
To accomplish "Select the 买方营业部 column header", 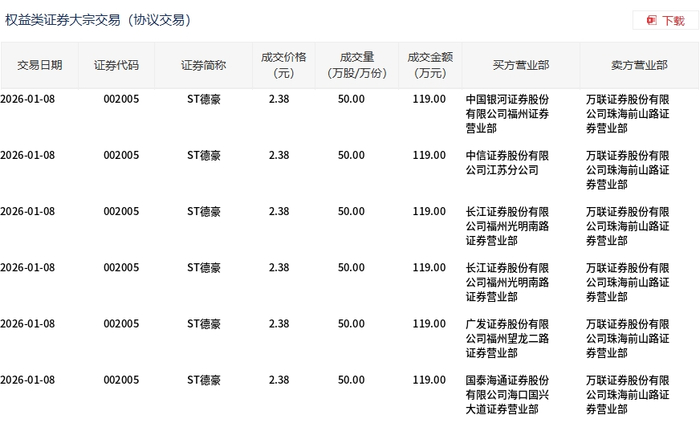I will click(x=521, y=65).
